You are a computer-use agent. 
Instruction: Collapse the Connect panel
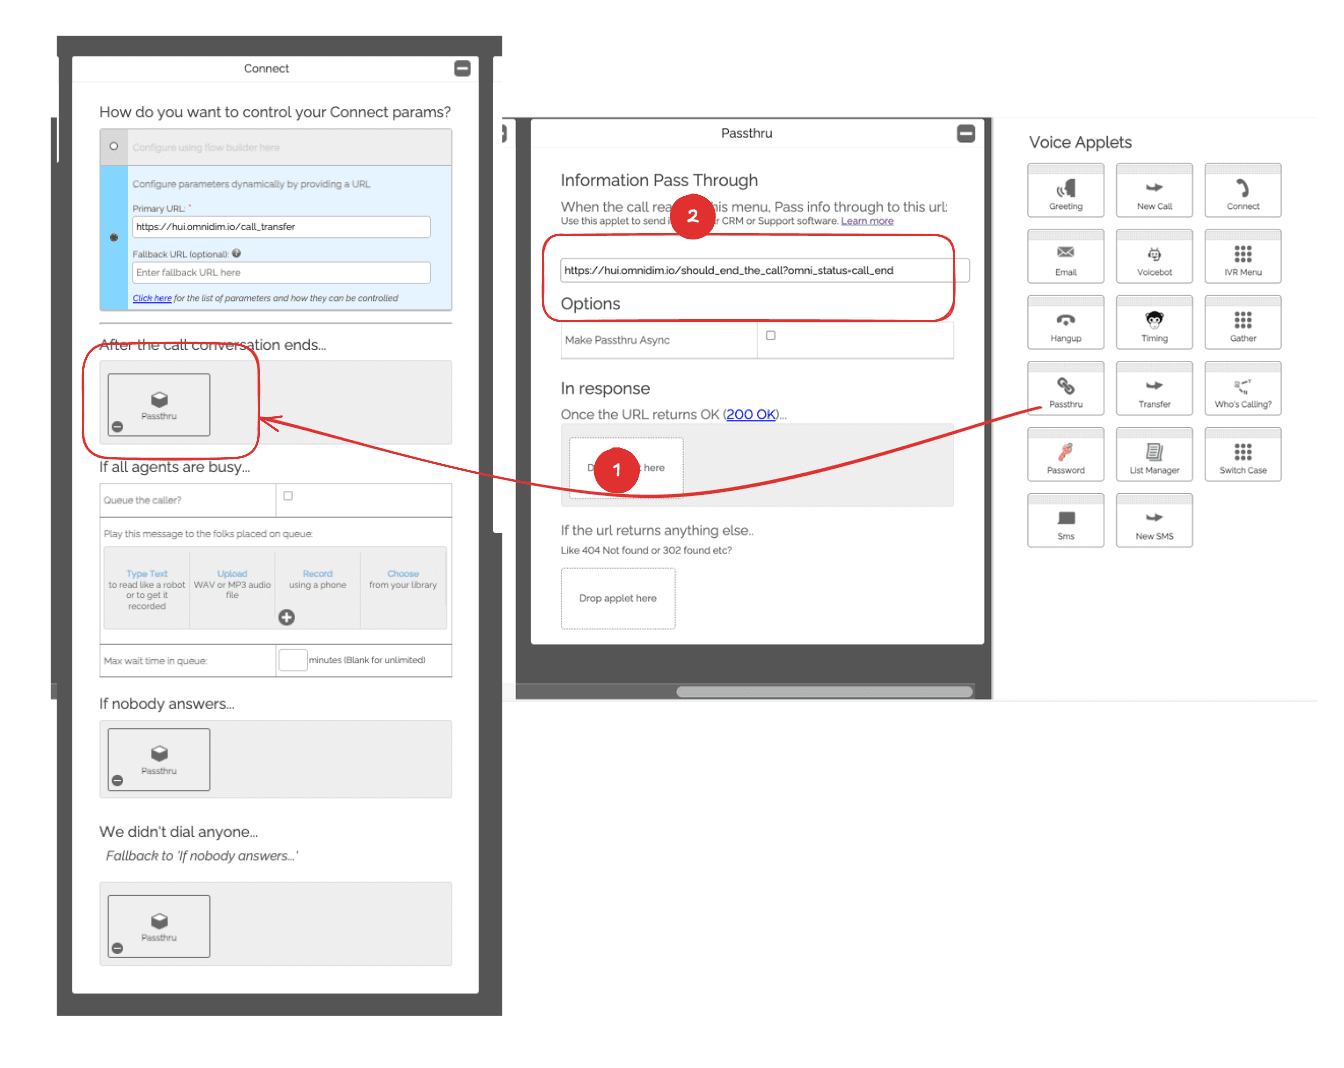click(462, 68)
